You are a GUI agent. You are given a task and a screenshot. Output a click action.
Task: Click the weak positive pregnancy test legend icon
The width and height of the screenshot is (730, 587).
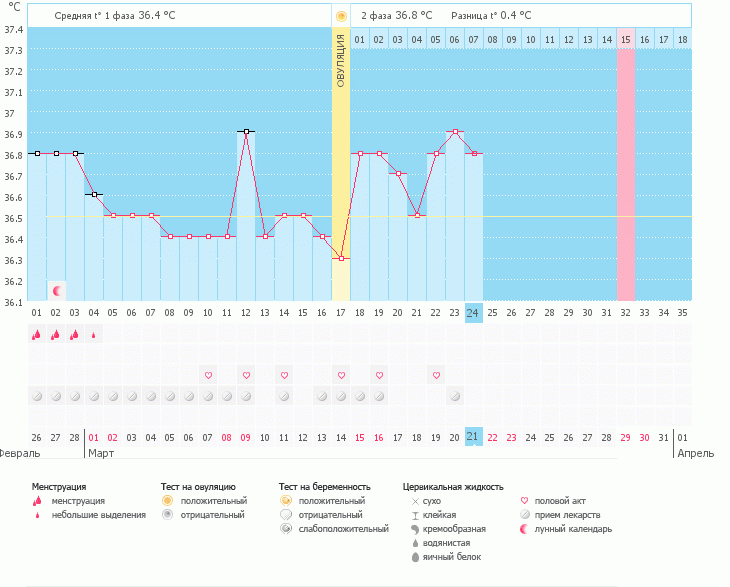(x=286, y=528)
